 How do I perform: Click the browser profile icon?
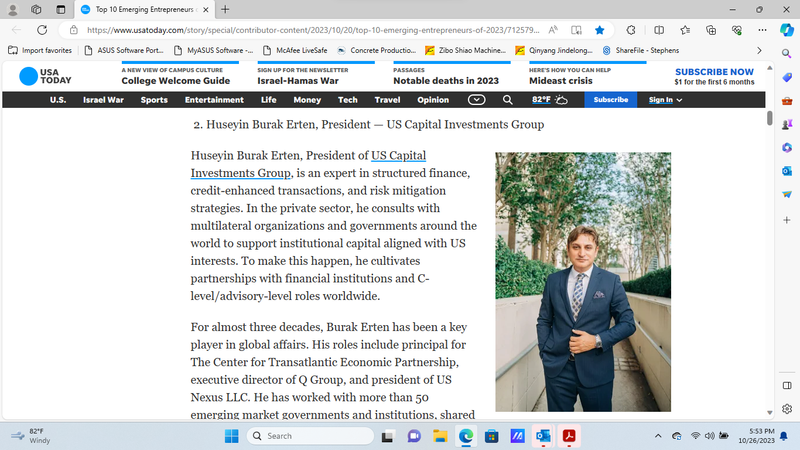tap(13, 9)
